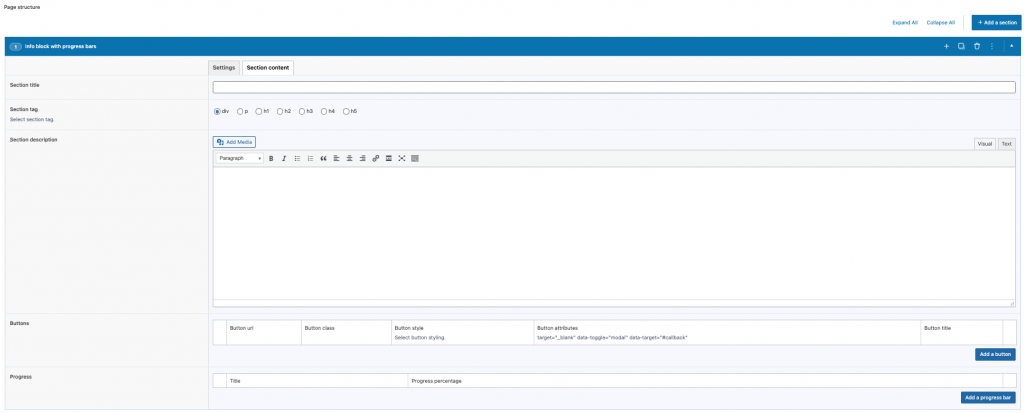Apply blockquote formatting
1024x413 pixels.
(x=323, y=158)
